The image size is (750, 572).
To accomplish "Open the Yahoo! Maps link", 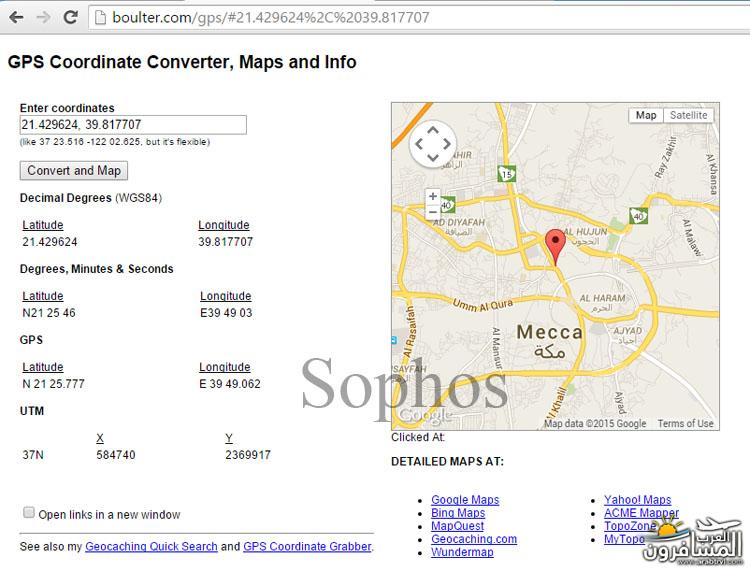I will tap(637, 500).
